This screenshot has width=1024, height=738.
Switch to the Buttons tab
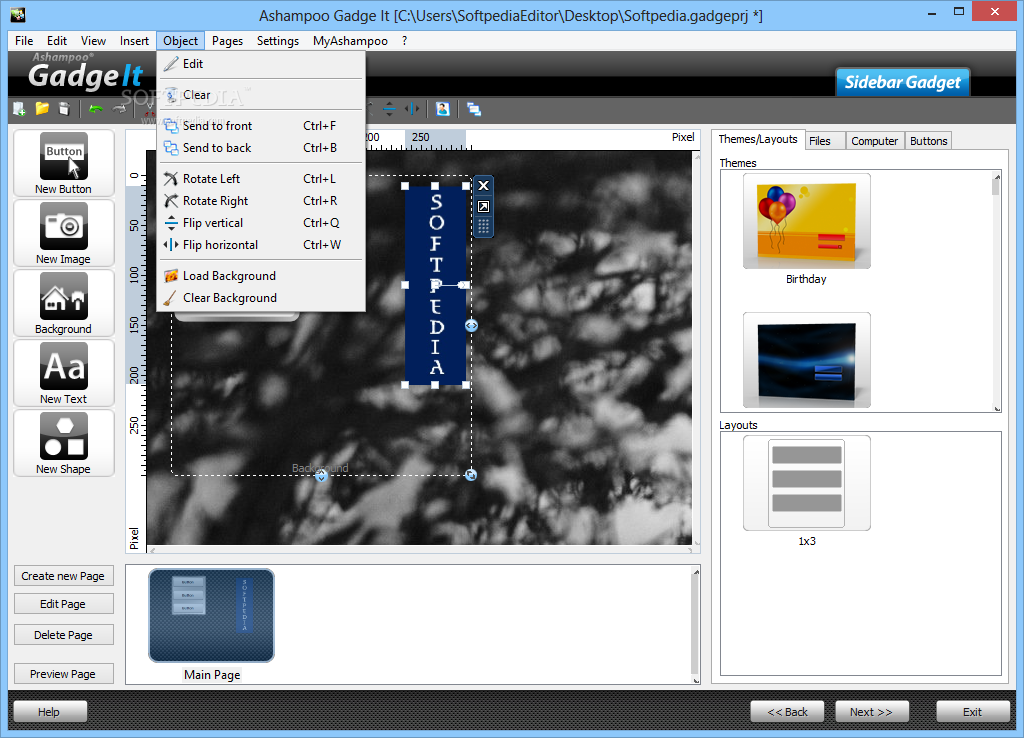[x=928, y=141]
